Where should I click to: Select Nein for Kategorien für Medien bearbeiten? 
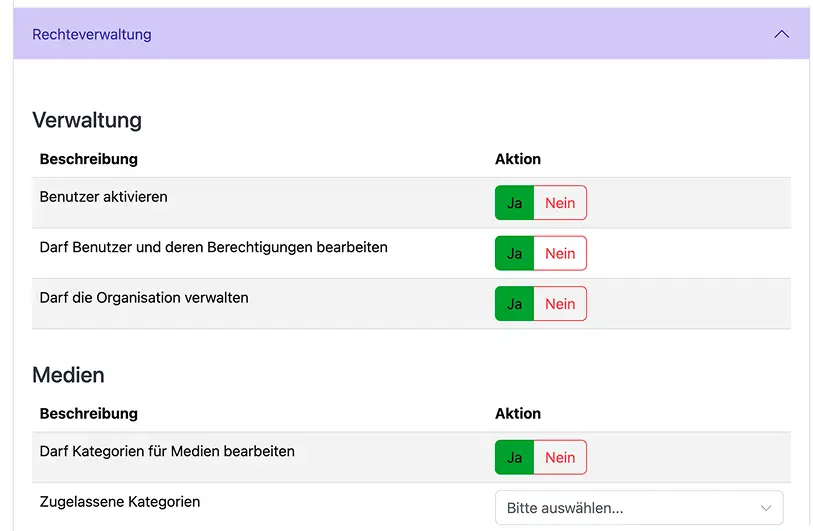[x=560, y=458]
